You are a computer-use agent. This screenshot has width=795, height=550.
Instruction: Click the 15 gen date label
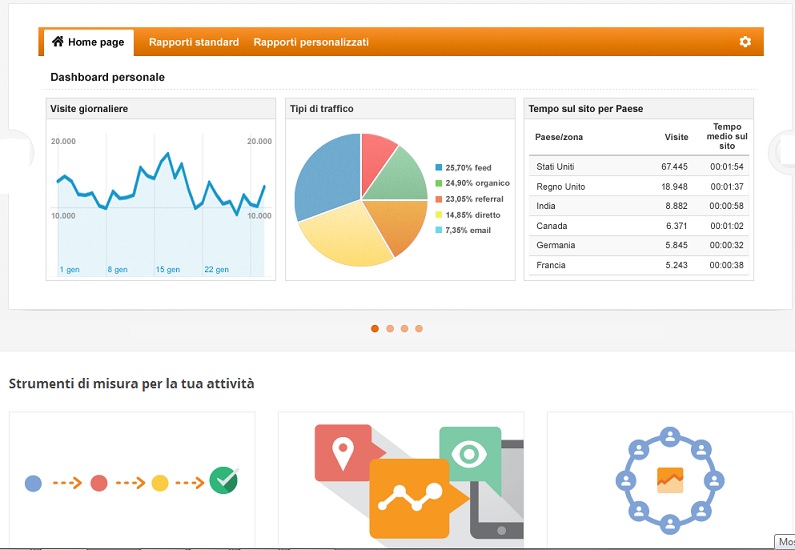(168, 270)
